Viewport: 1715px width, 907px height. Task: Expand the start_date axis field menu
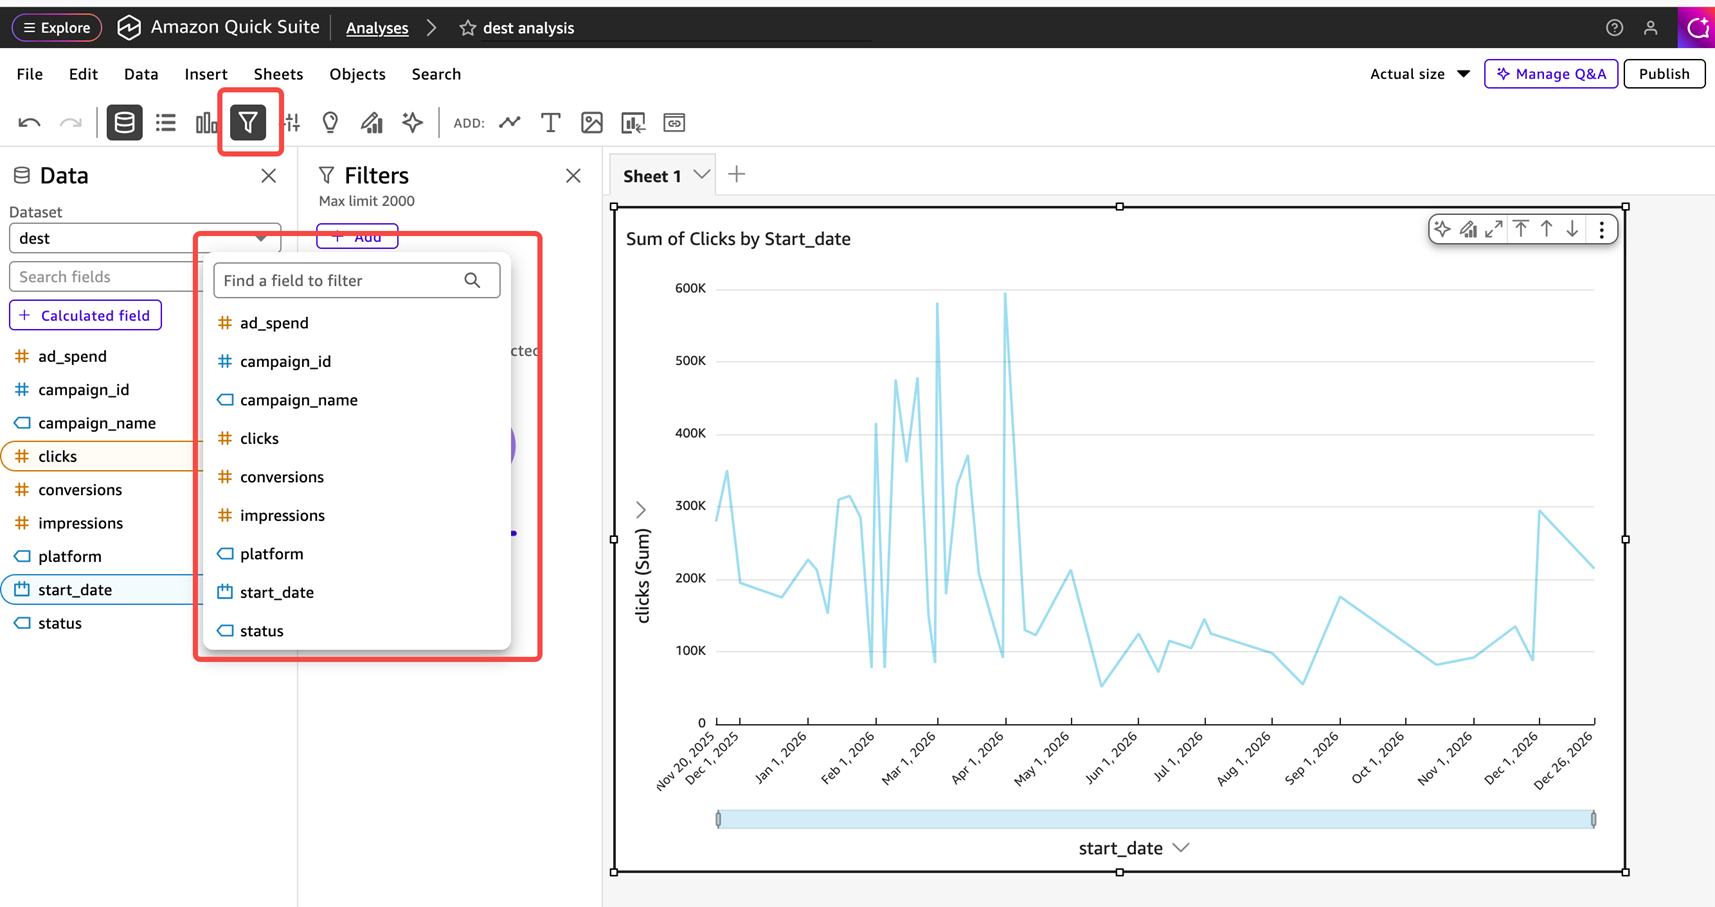pos(1181,848)
